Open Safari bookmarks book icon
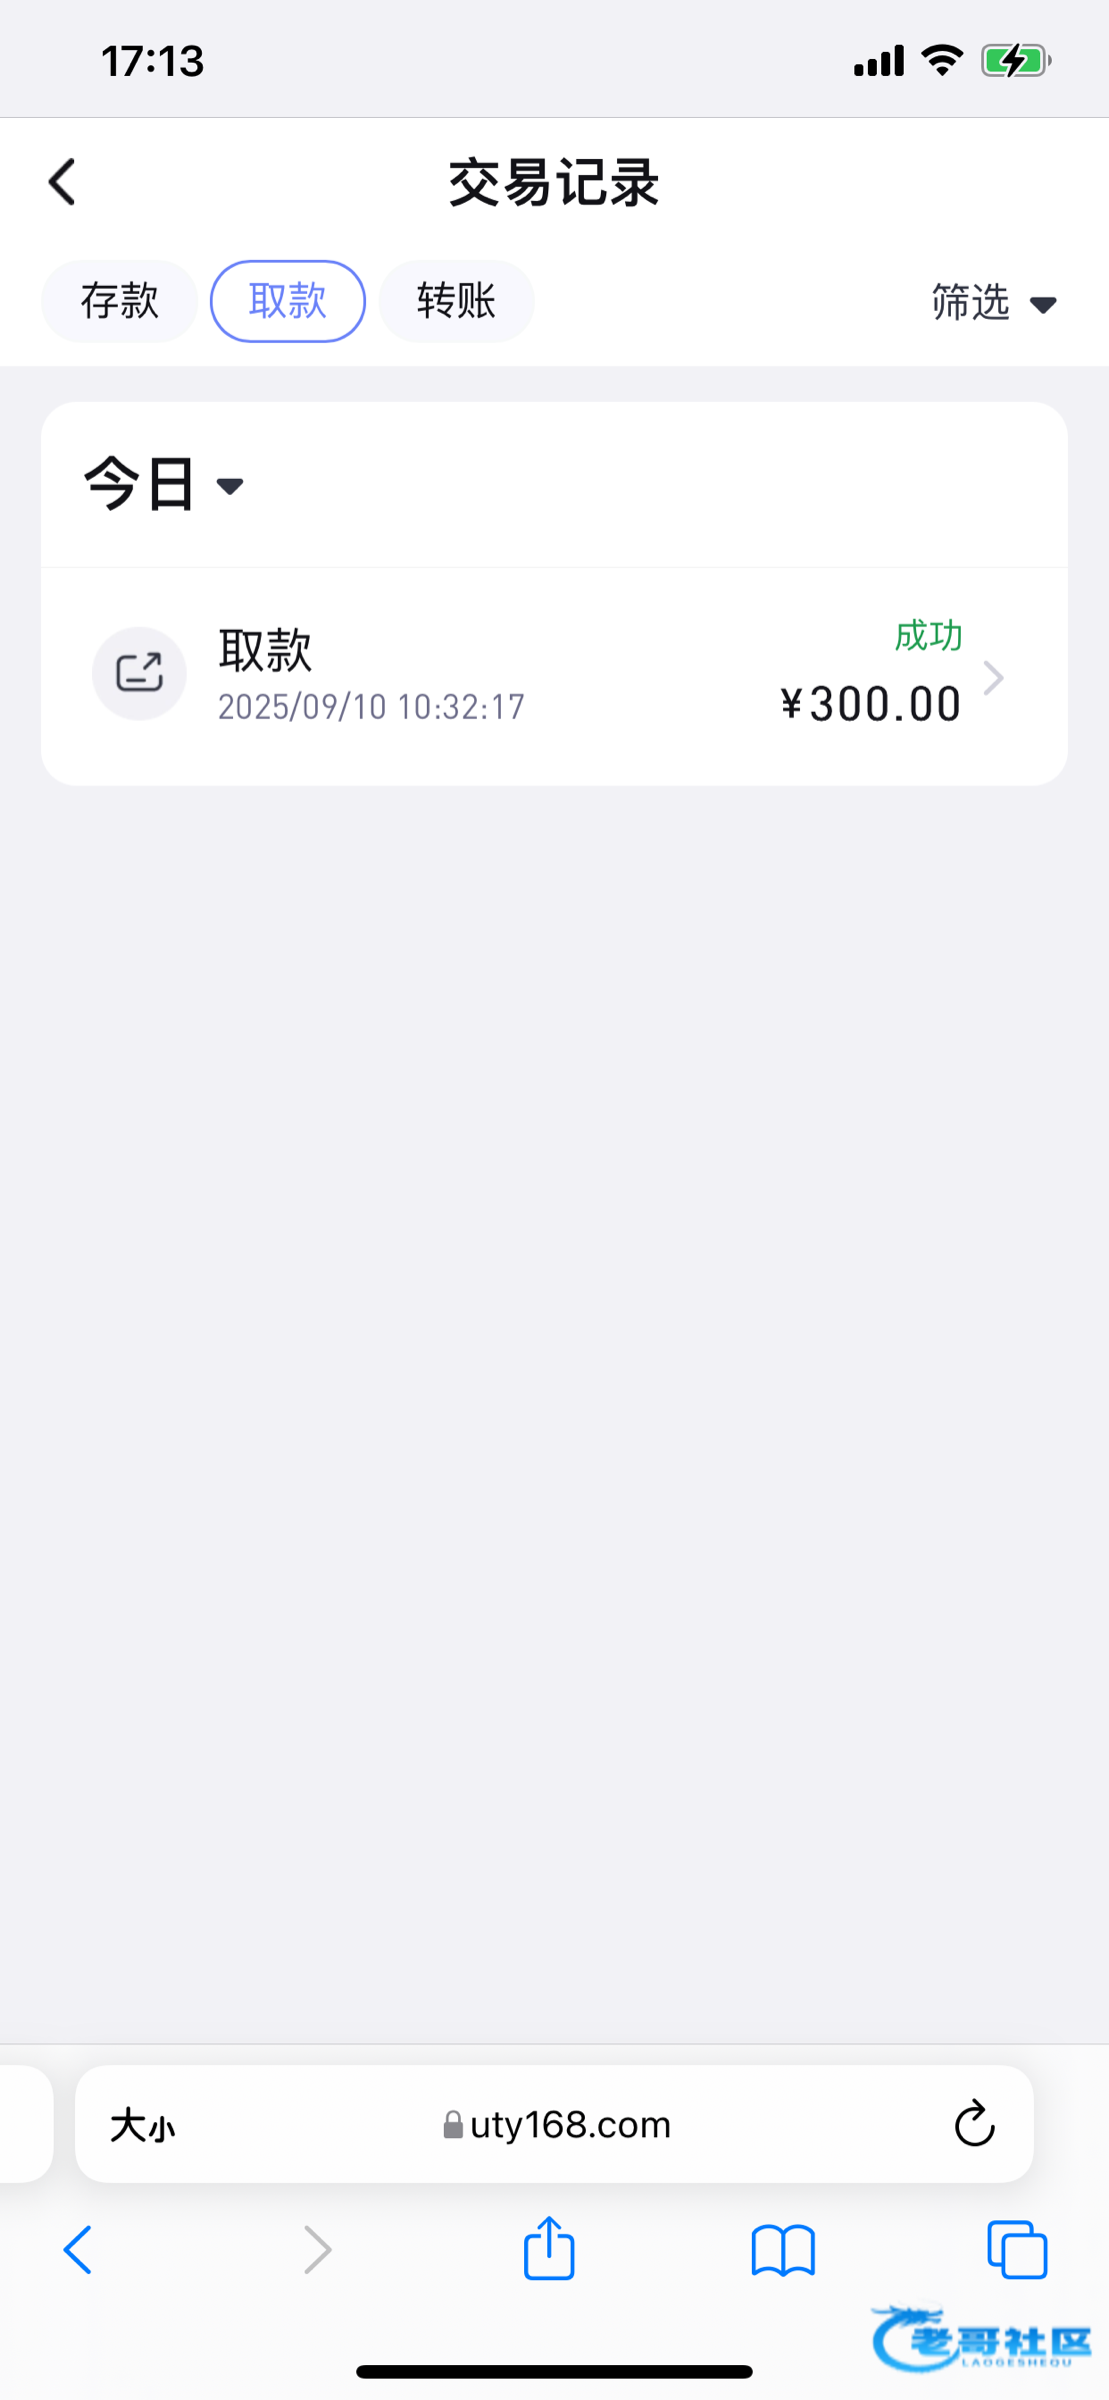This screenshot has height=2400, width=1109. [x=783, y=2251]
